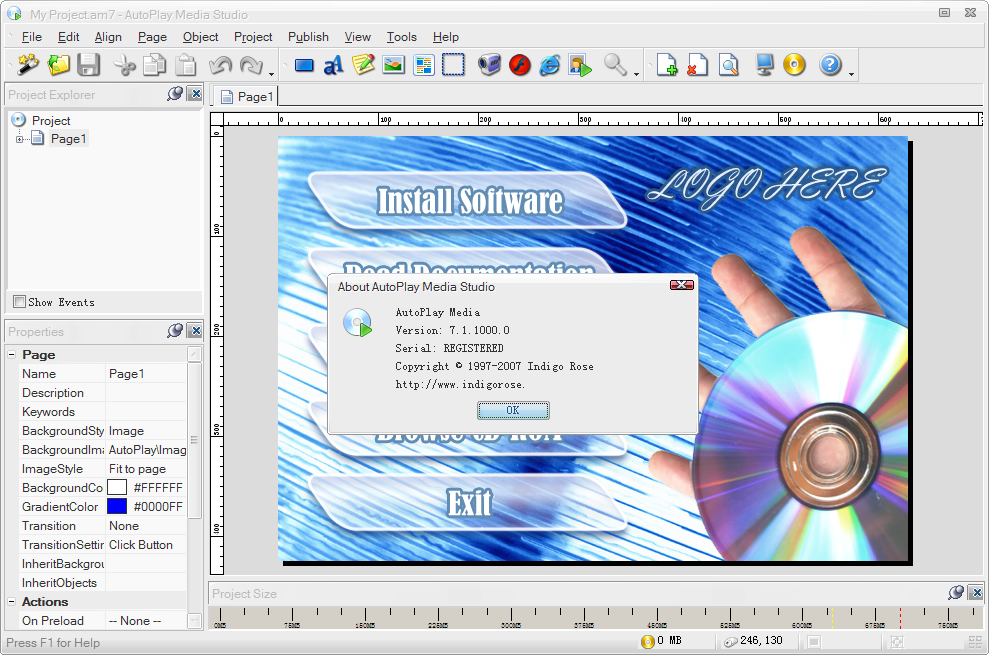Undo the last action
Screen dimensions: 989x655
pos(221,64)
